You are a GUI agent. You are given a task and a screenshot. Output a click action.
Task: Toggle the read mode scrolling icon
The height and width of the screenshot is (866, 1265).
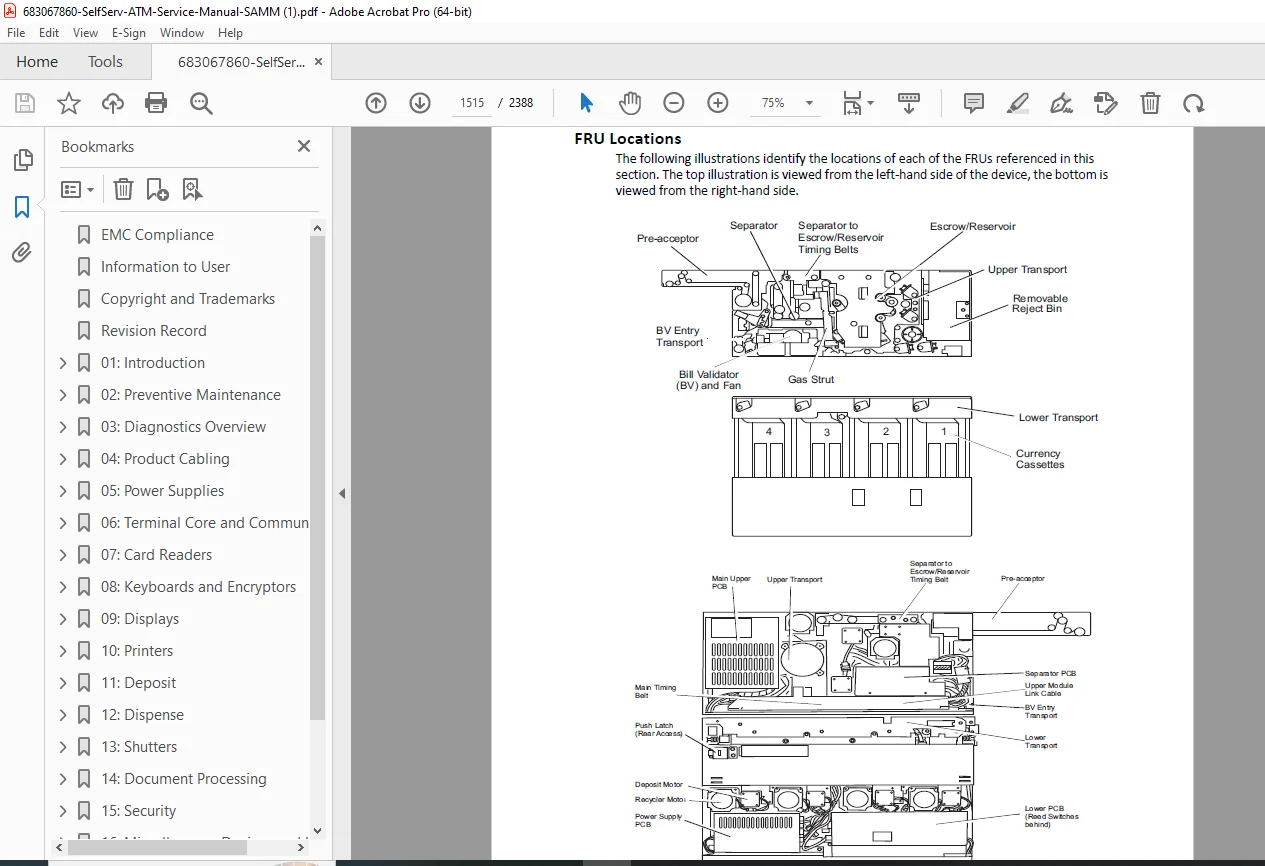point(908,103)
